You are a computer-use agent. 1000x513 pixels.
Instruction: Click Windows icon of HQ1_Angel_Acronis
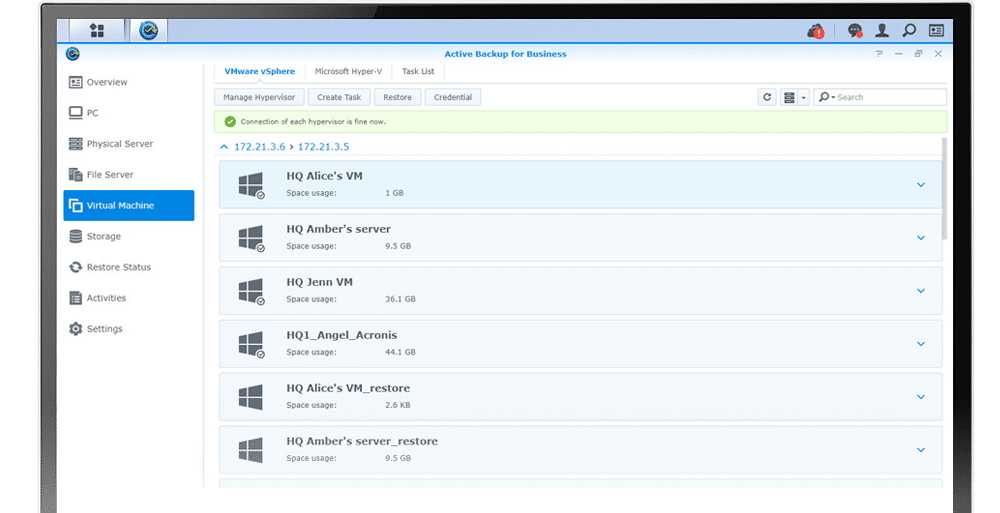pyautogui.click(x=251, y=344)
